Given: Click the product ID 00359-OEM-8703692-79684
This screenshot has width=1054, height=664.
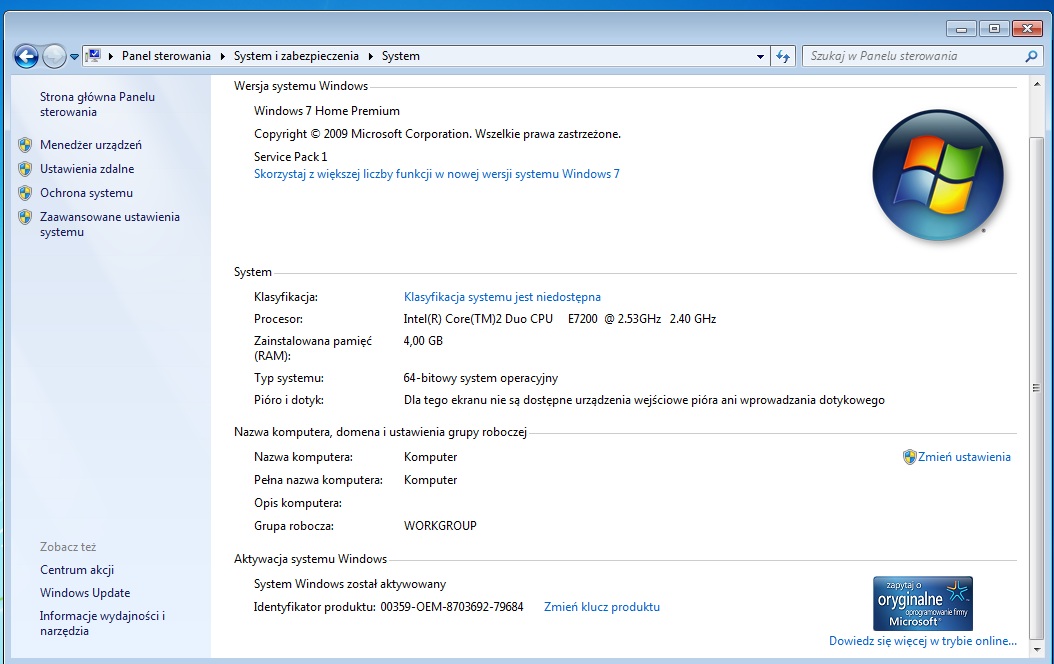Looking at the screenshot, I should click(x=452, y=607).
